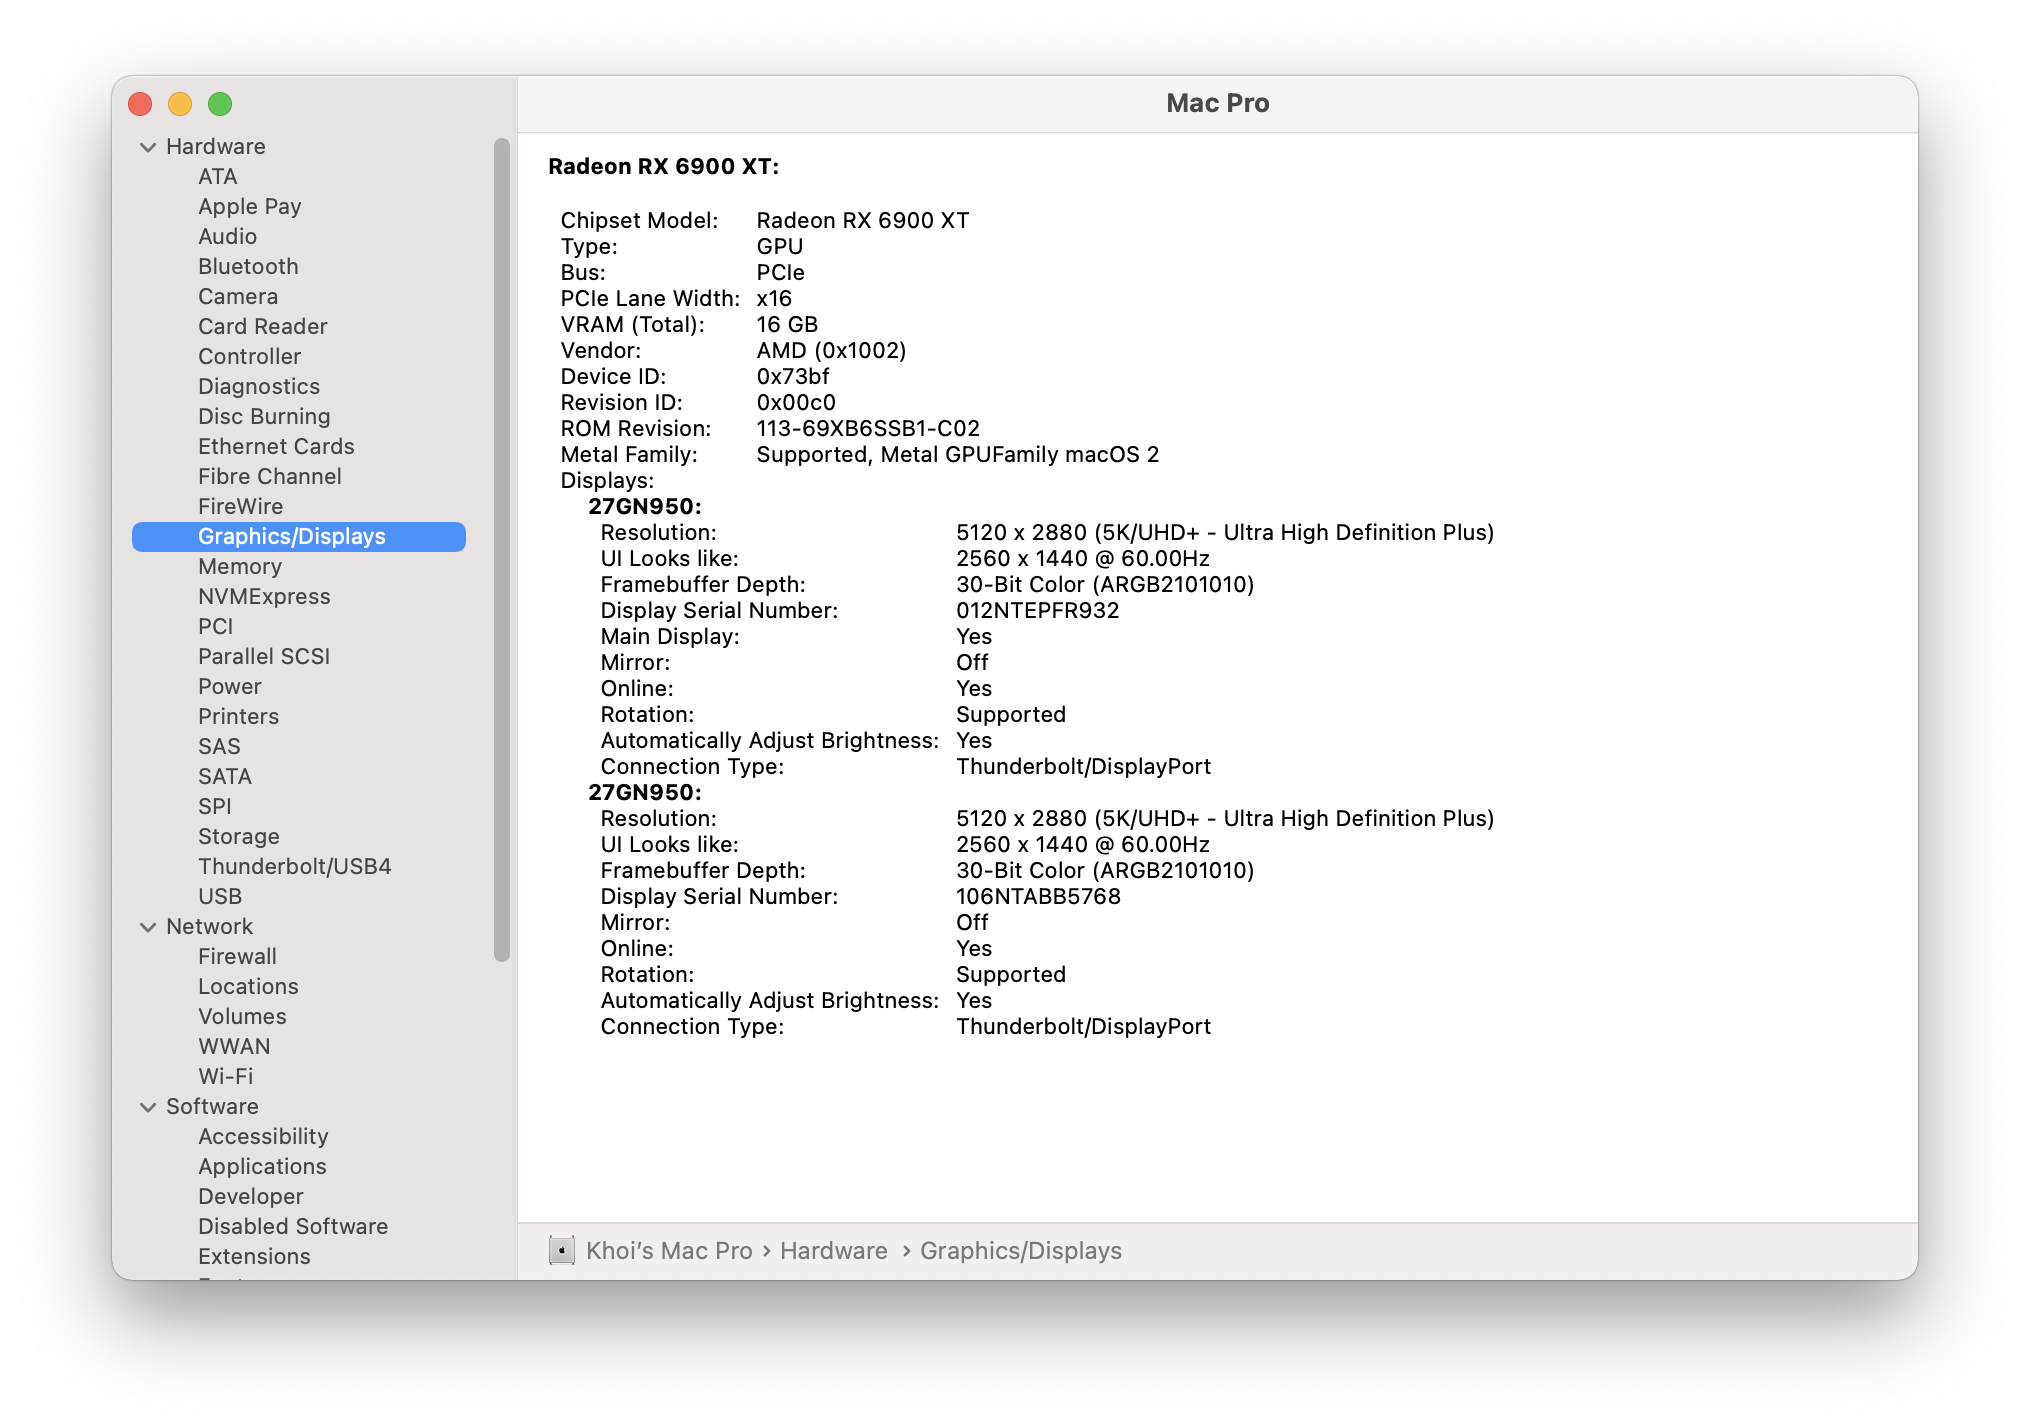Click the yellow minimize window button
The image size is (2030, 1428).
(x=180, y=104)
